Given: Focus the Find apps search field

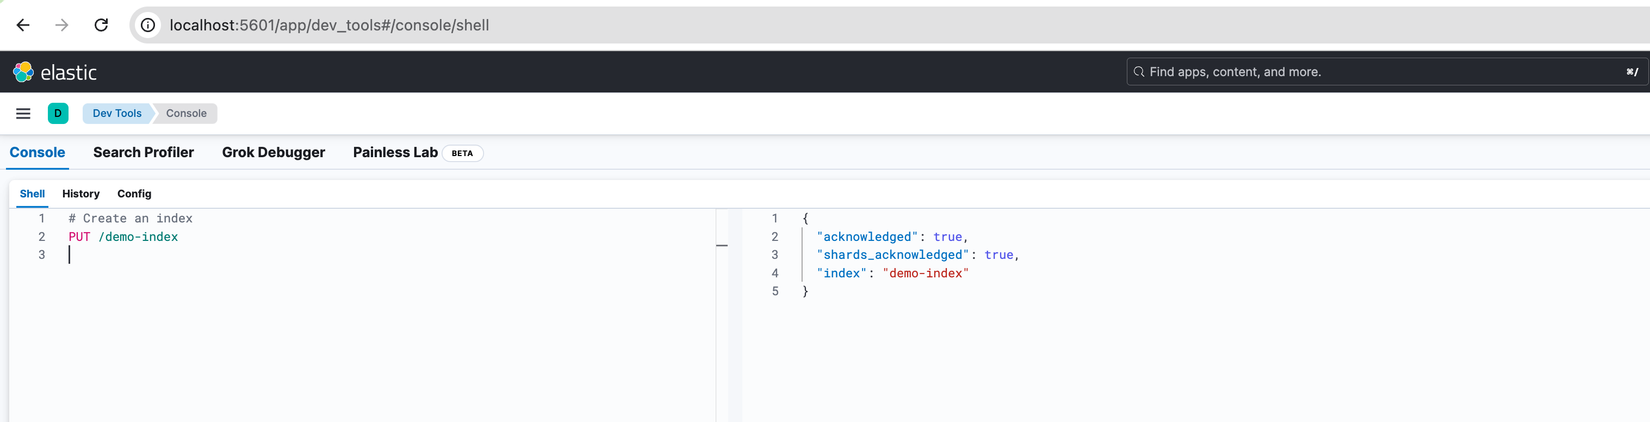Looking at the screenshot, I should pos(1380,72).
